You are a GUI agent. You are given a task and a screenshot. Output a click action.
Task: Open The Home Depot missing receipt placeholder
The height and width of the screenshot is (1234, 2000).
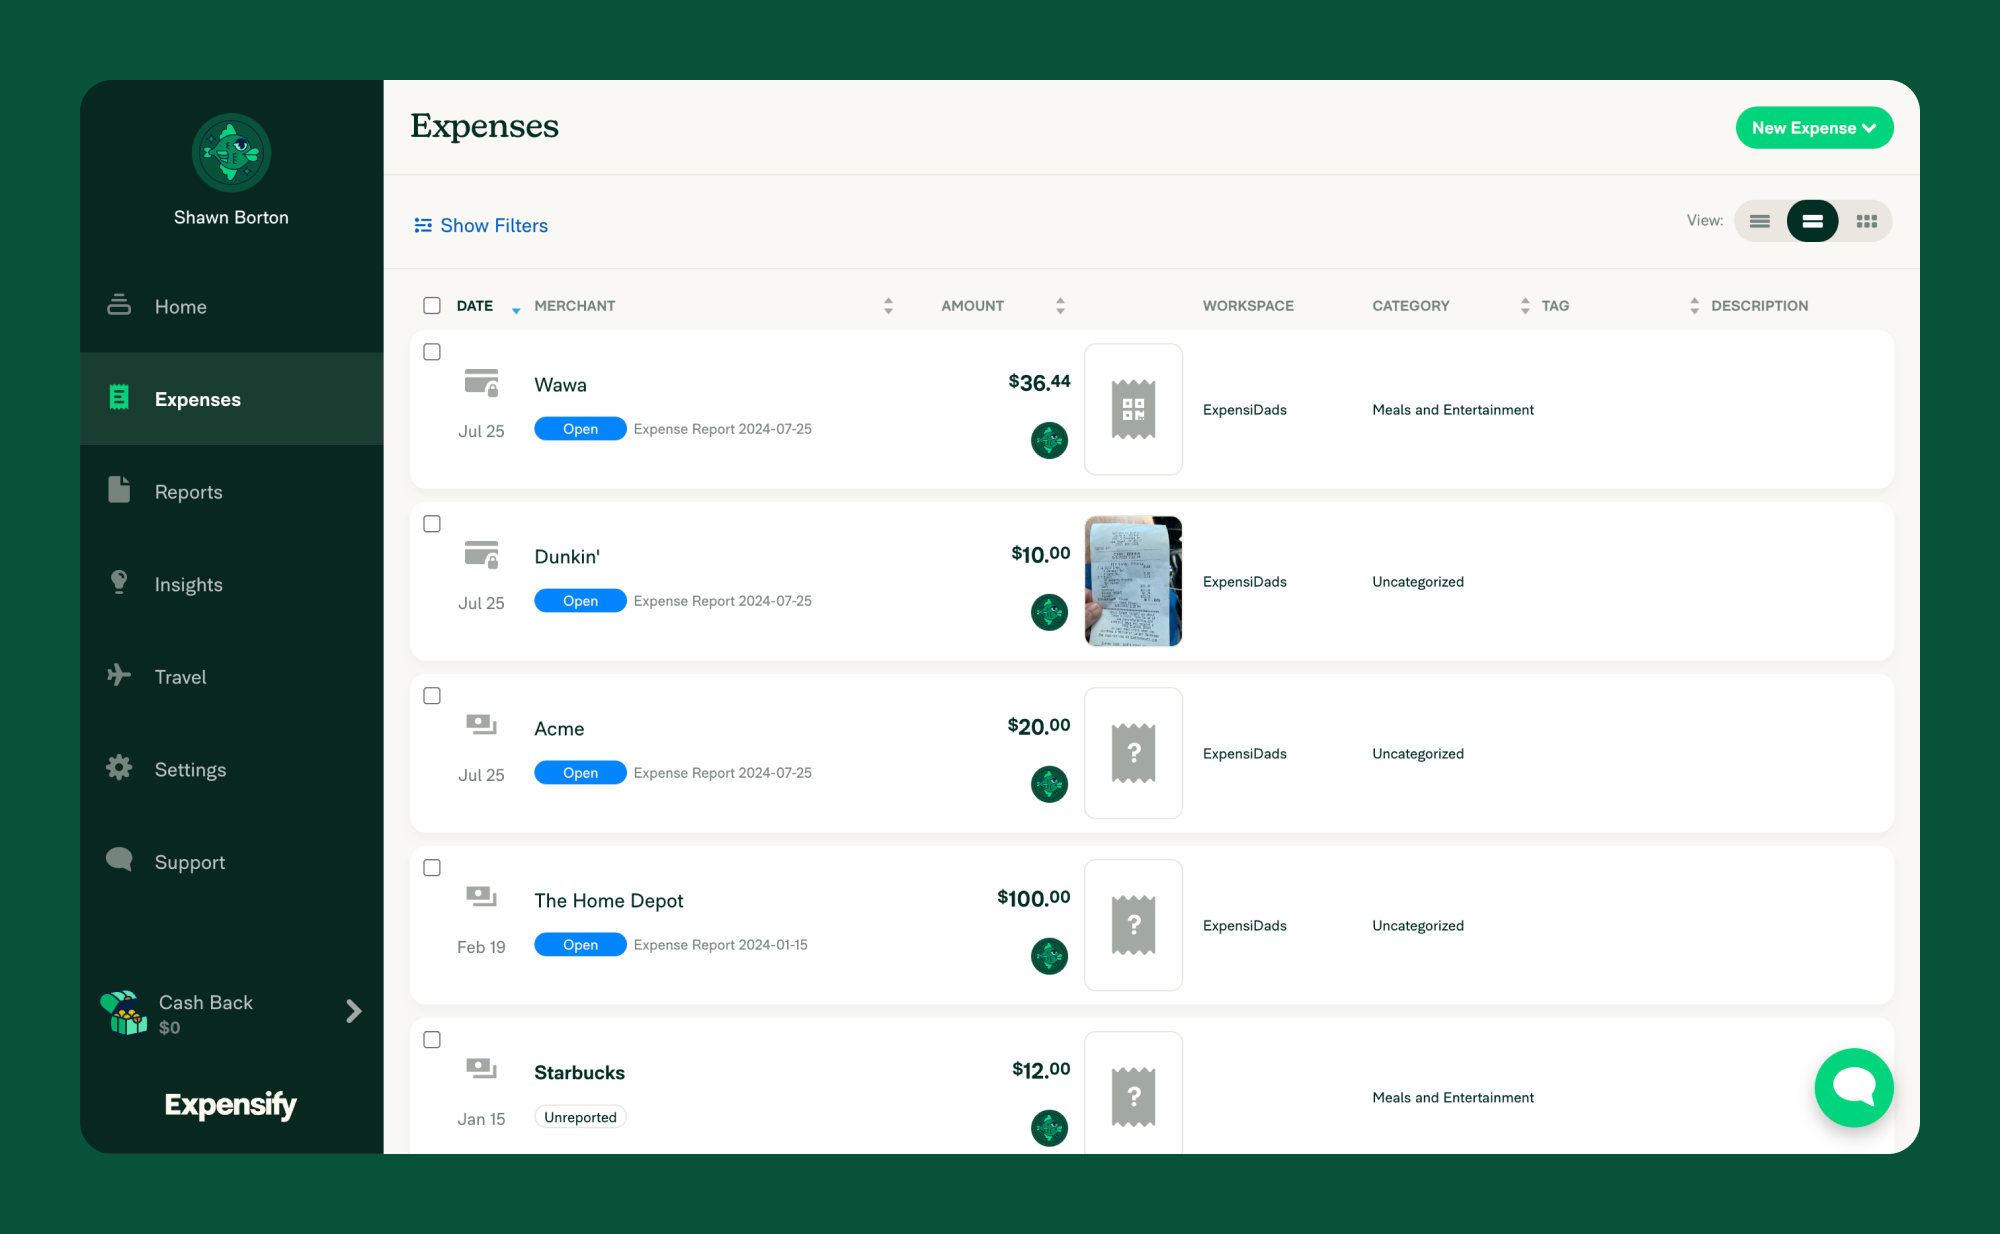(x=1133, y=925)
